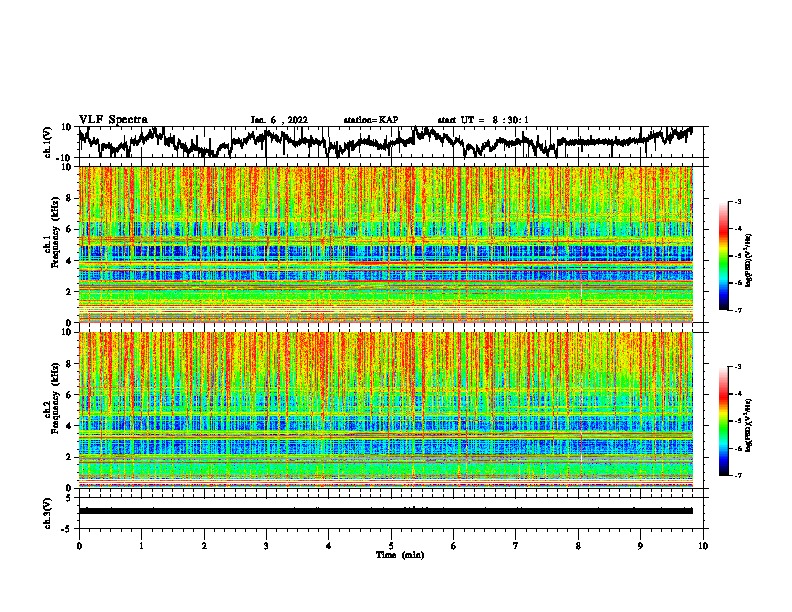This screenshot has width=792, height=612.
Task: Click the time axis tick label 6
Action: point(454,546)
